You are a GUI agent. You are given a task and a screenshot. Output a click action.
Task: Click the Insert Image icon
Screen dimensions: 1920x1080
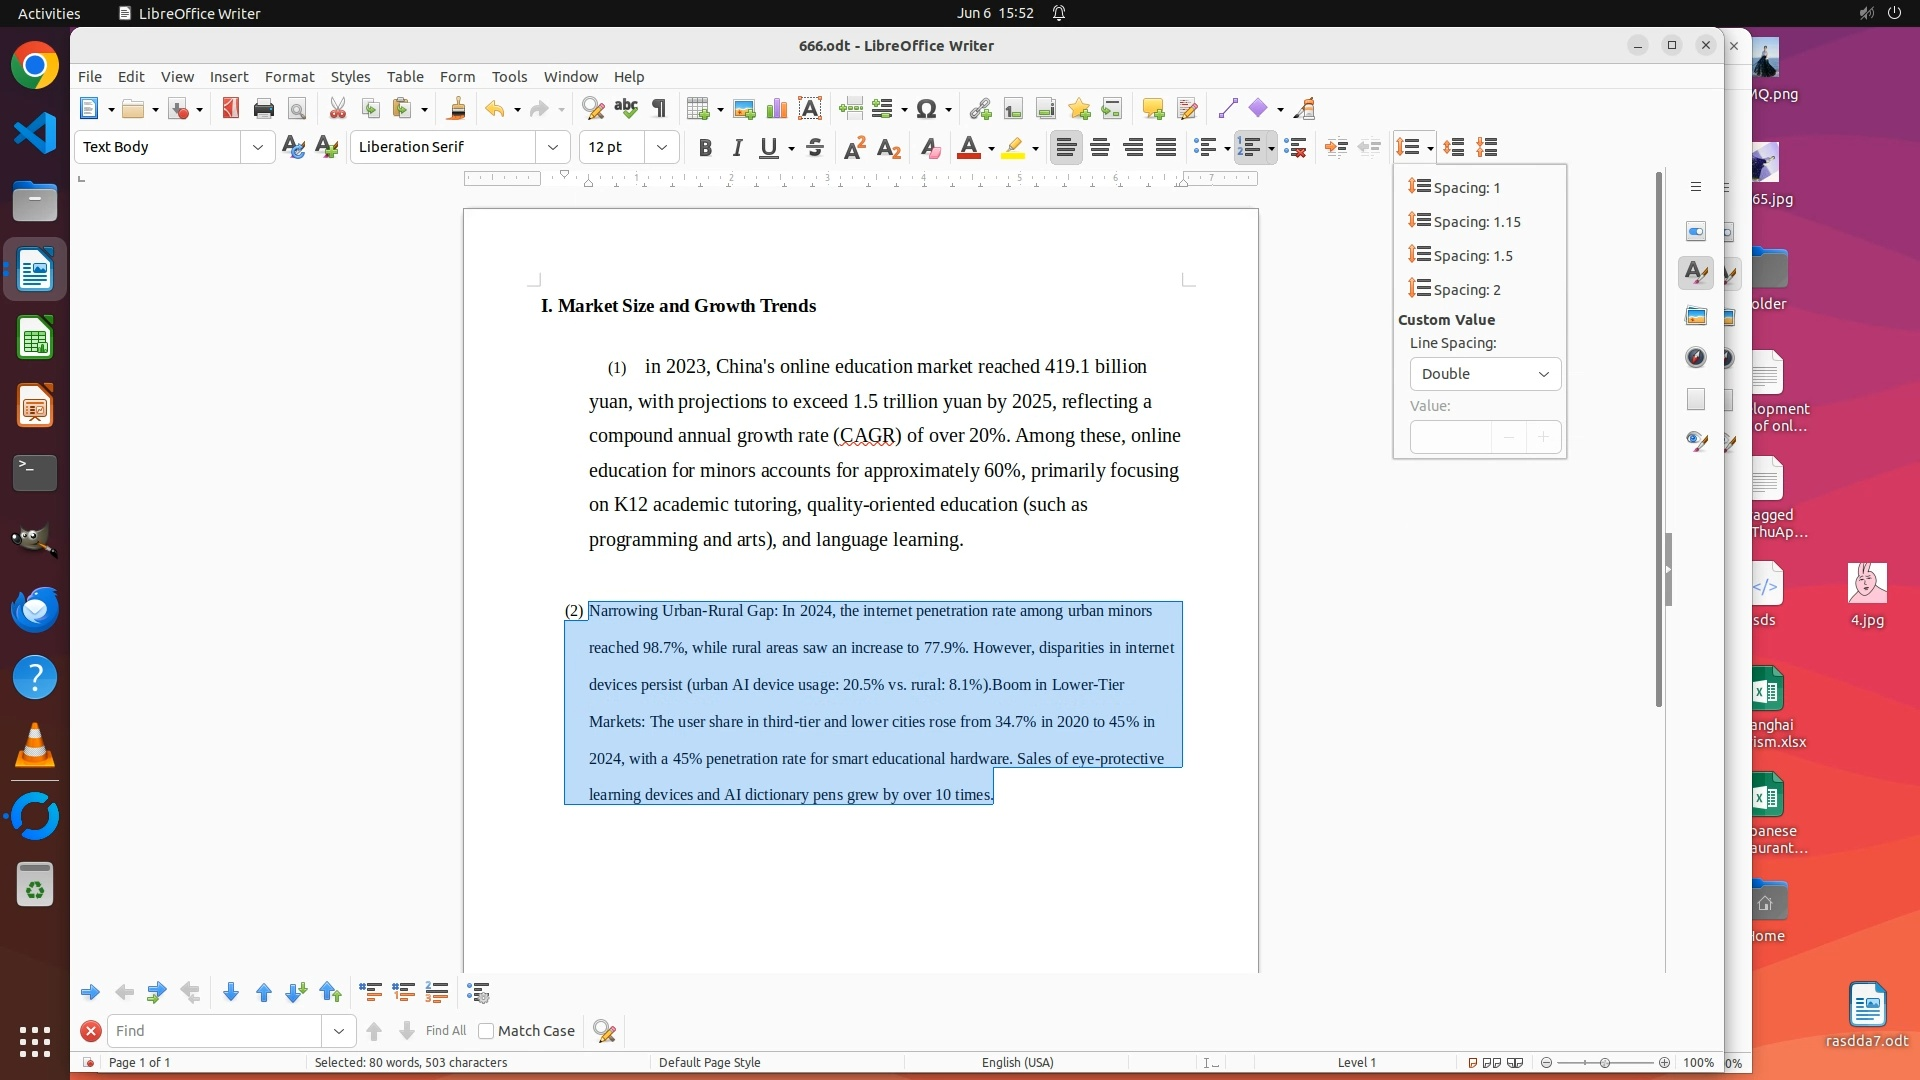pyautogui.click(x=743, y=109)
